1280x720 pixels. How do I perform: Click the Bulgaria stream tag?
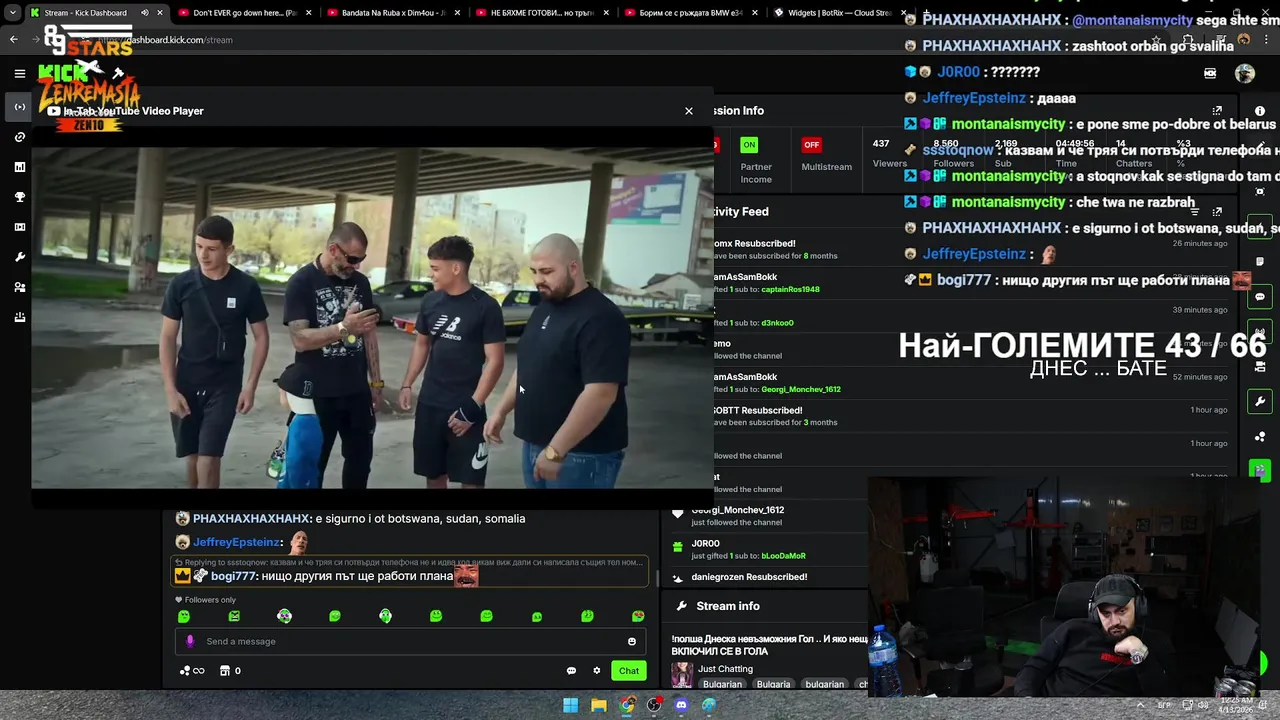pyautogui.click(x=773, y=685)
